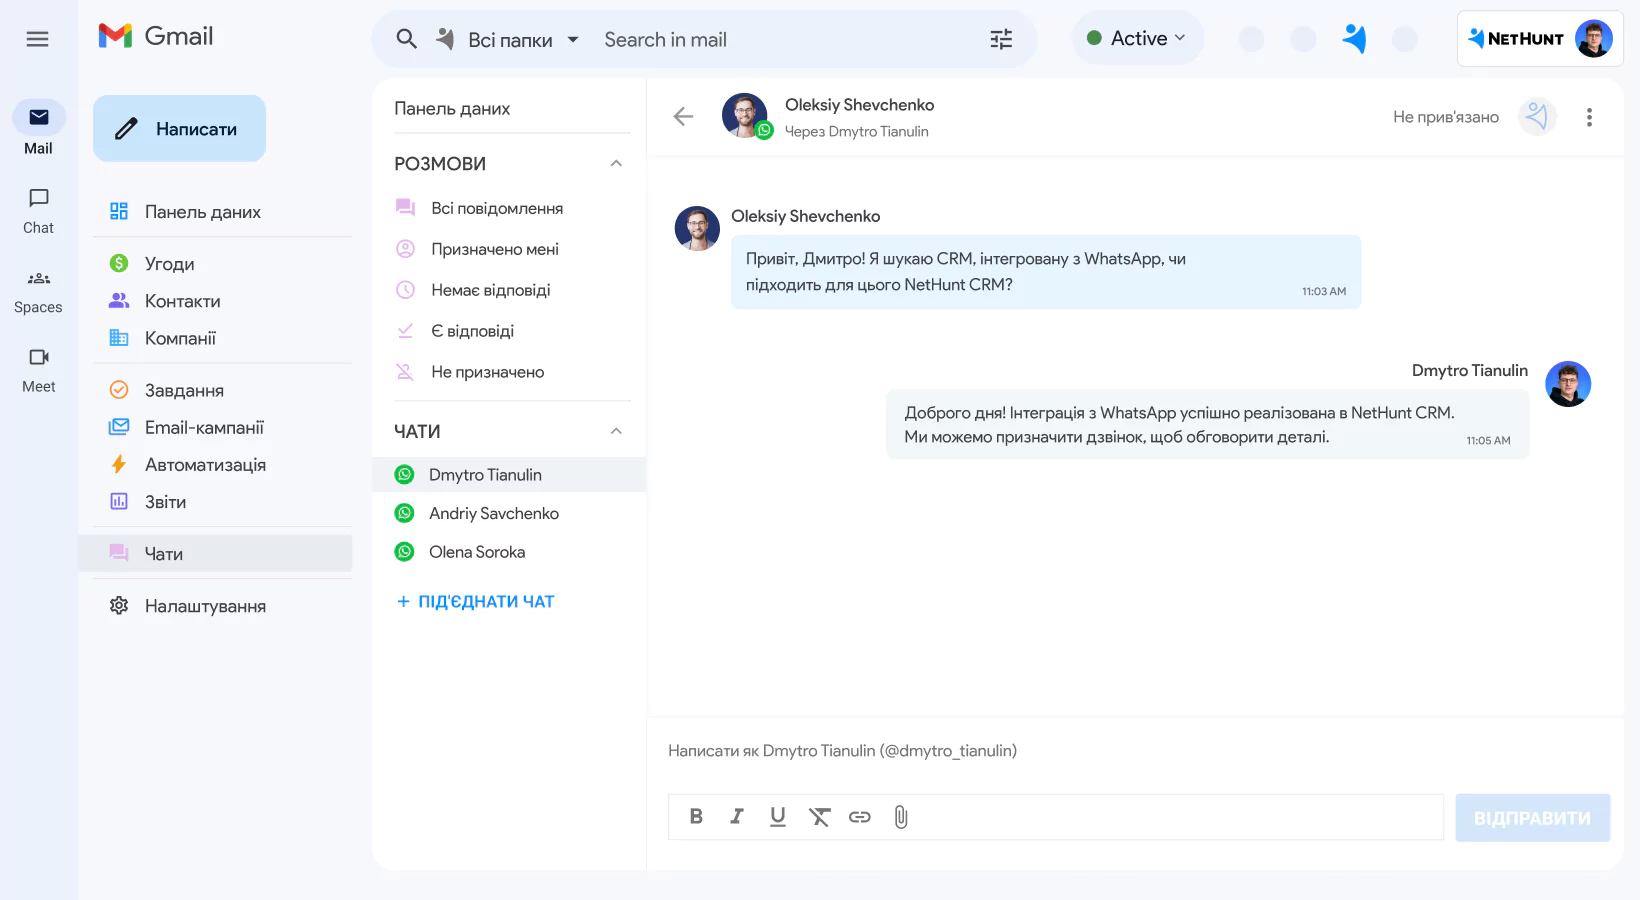
Task: Open Dmytro Tianulin WhatsApp chat
Action: pyautogui.click(x=509, y=475)
